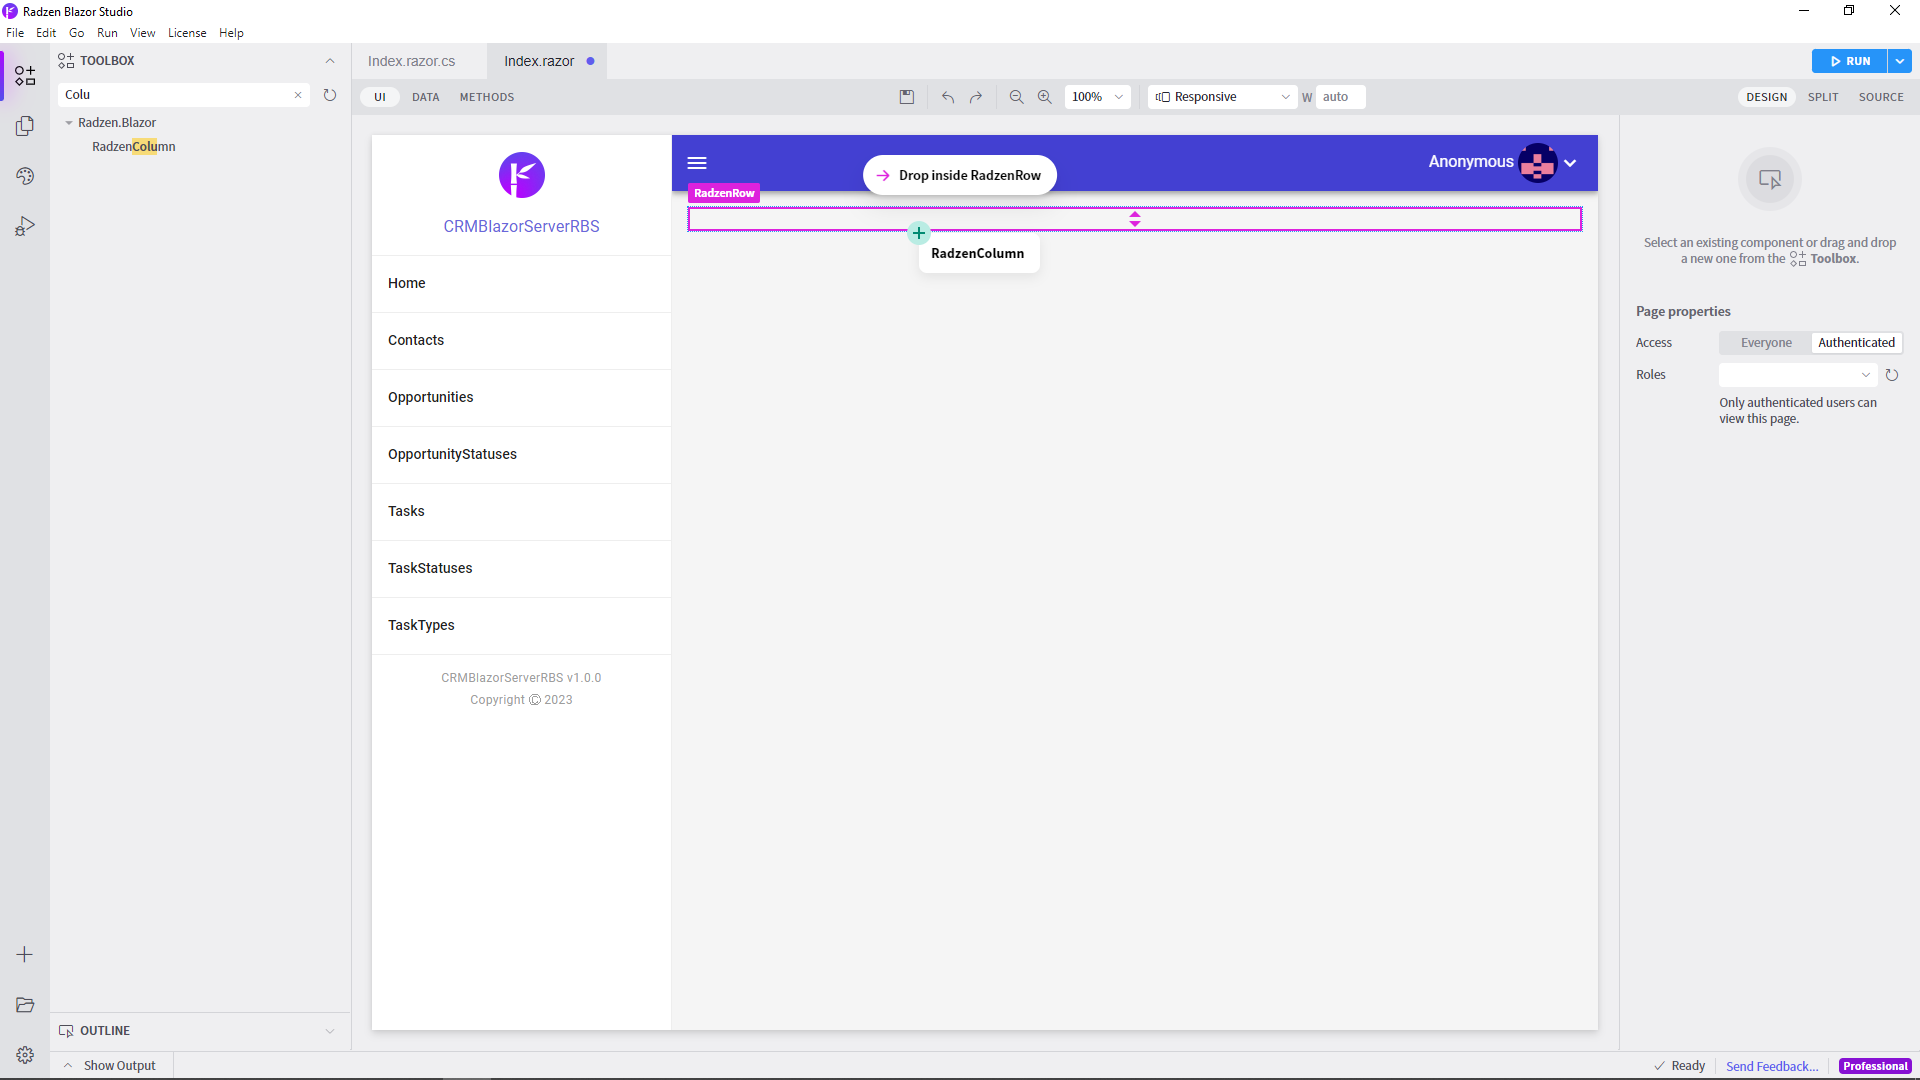
Task: Click the TaskTypes navigation item
Action: click(x=521, y=626)
